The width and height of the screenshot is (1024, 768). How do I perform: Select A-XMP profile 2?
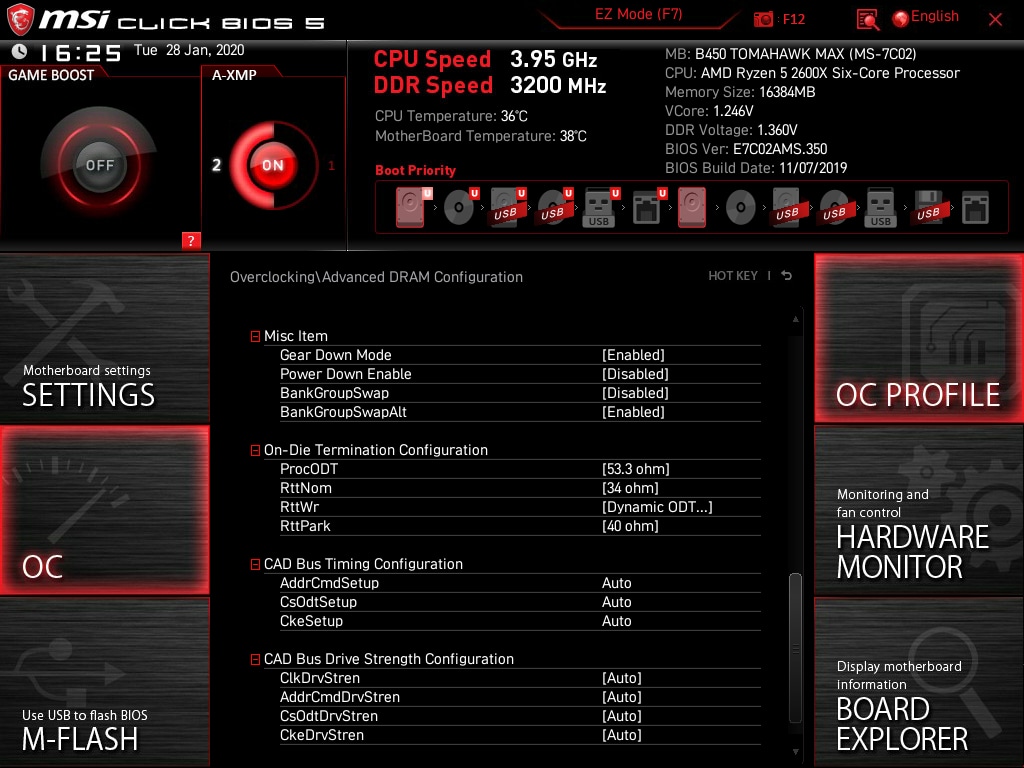pyautogui.click(x=217, y=165)
